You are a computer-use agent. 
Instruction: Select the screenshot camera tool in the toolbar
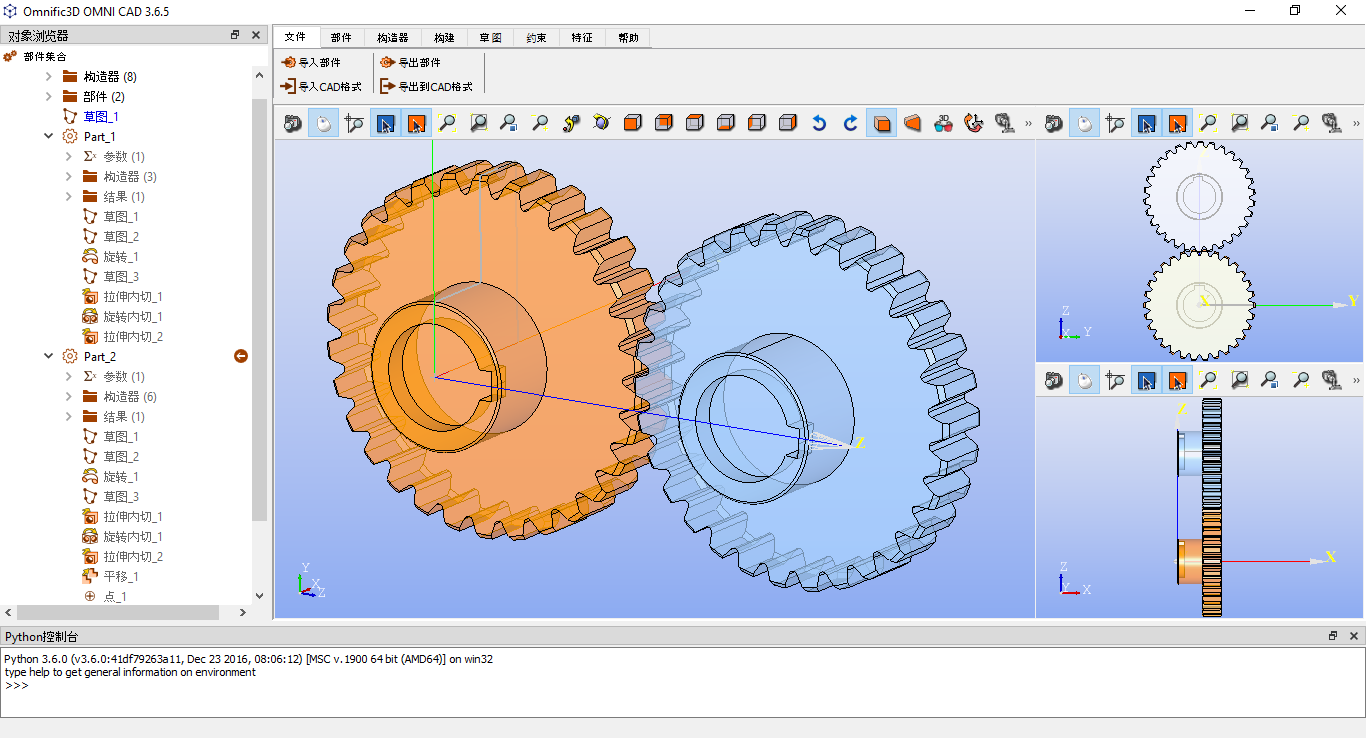tap(293, 123)
